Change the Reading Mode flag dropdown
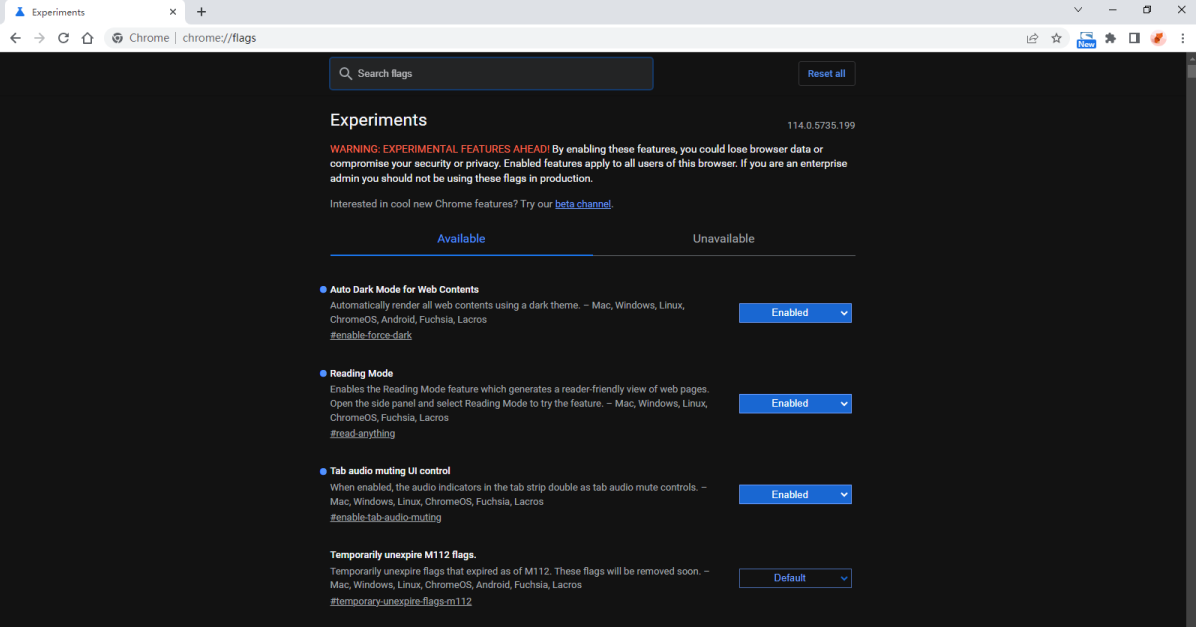 click(795, 404)
